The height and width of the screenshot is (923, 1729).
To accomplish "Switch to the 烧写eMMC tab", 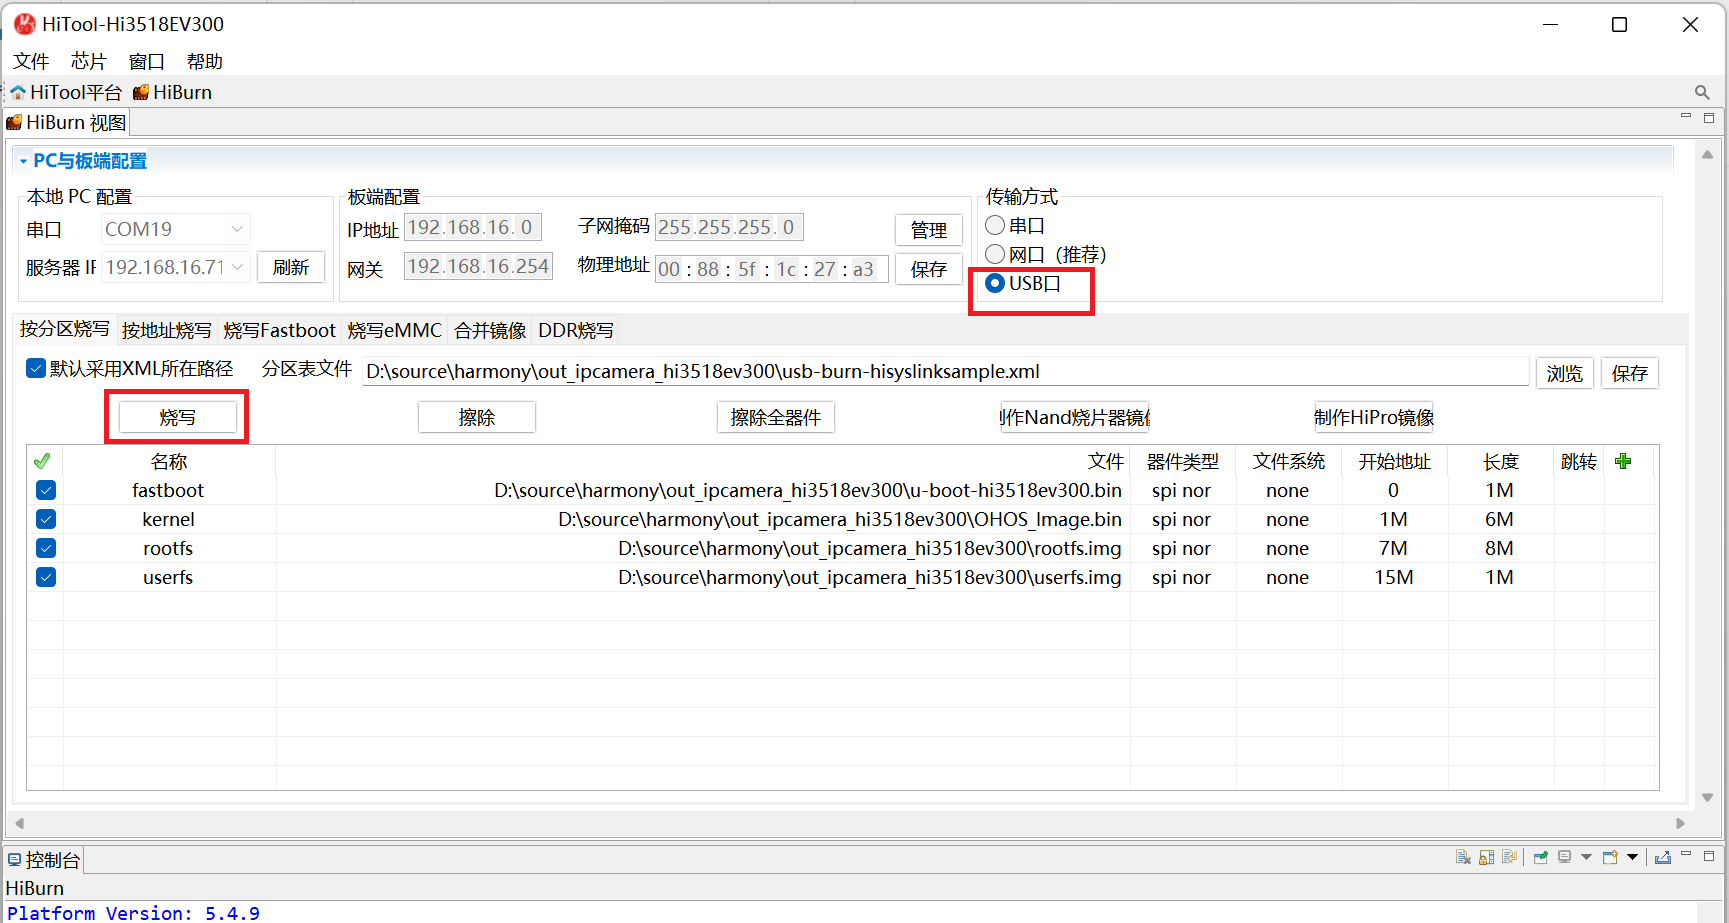I will coord(394,330).
